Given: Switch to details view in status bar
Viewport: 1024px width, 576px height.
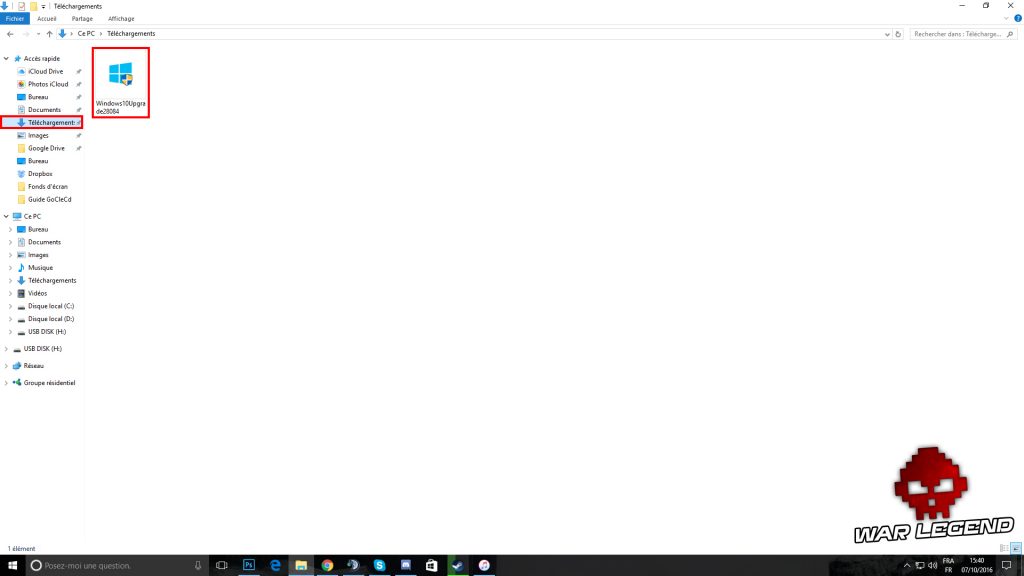Looking at the screenshot, I should tap(1004, 548).
